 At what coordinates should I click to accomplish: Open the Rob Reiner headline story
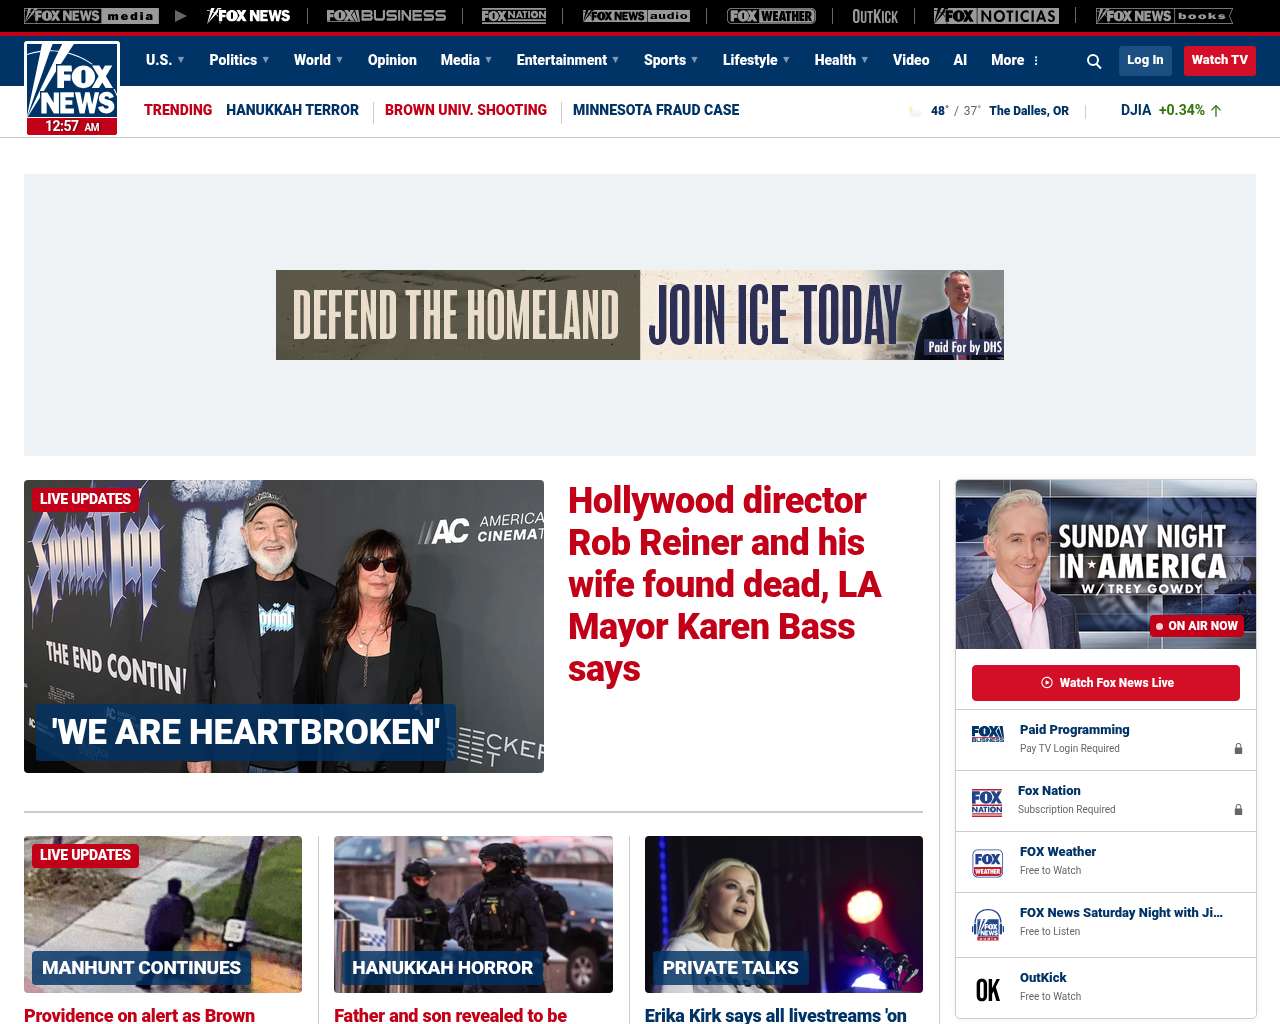[723, 584]
